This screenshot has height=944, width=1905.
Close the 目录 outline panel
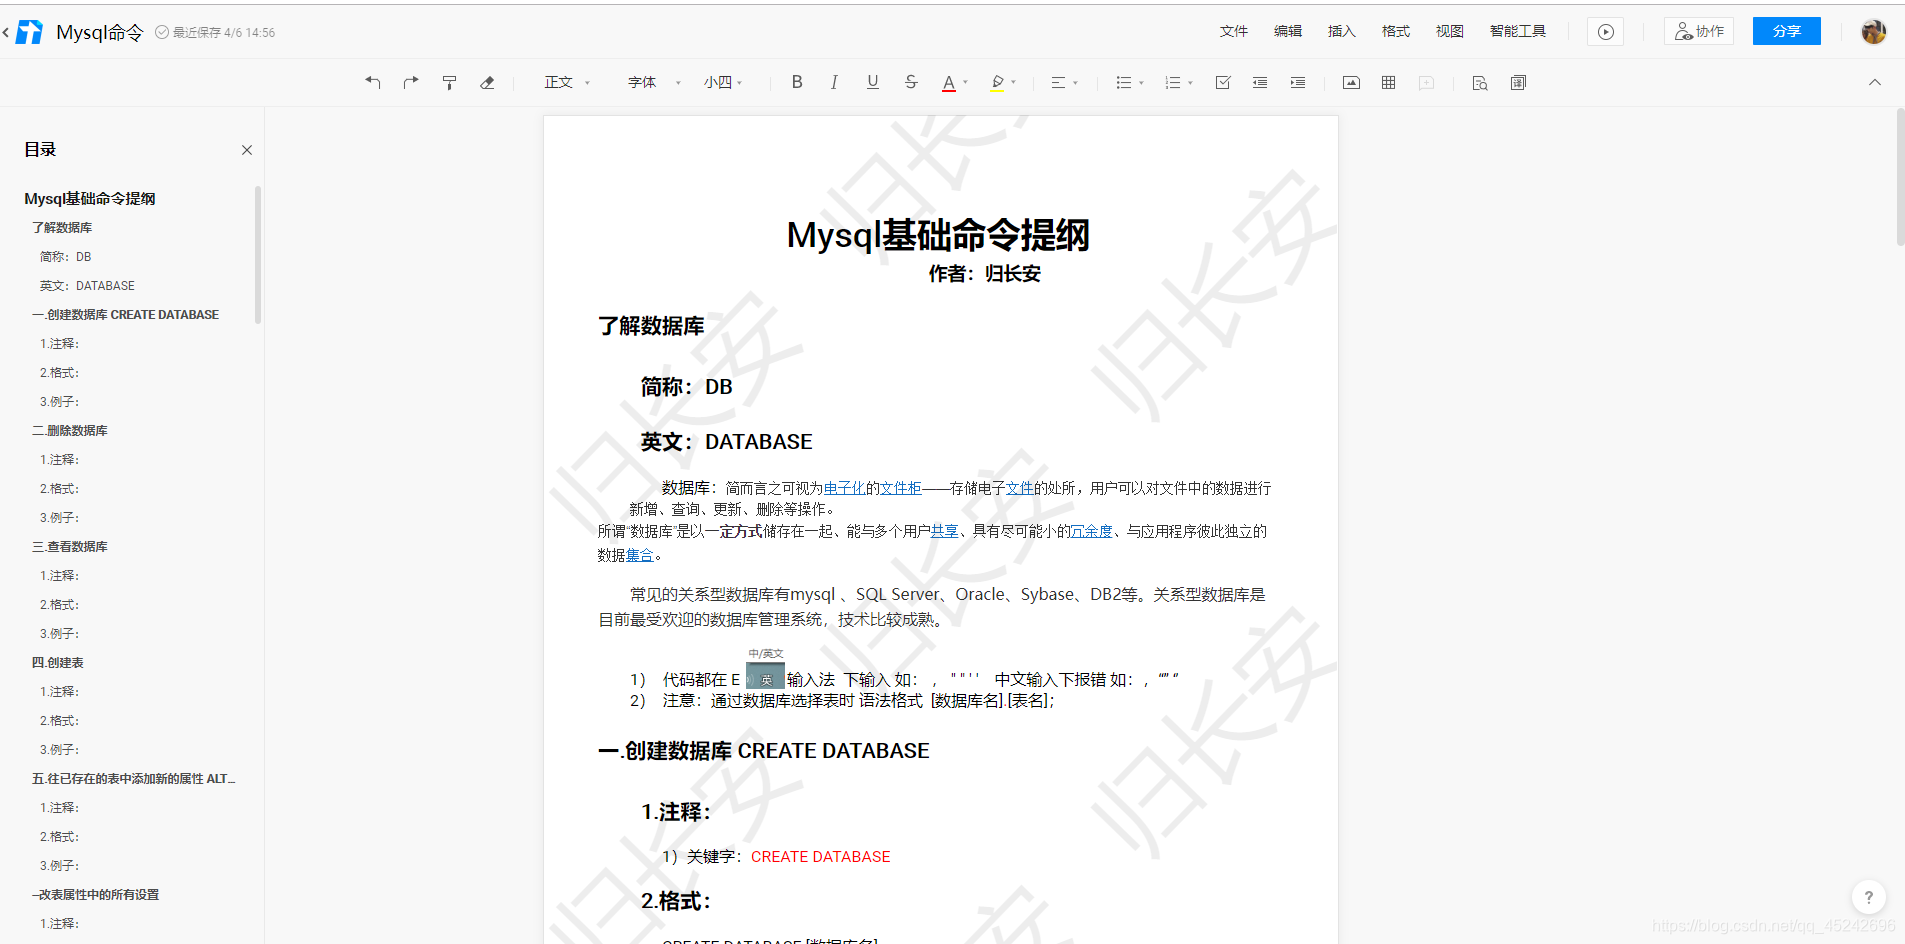[x=247, y=150]
